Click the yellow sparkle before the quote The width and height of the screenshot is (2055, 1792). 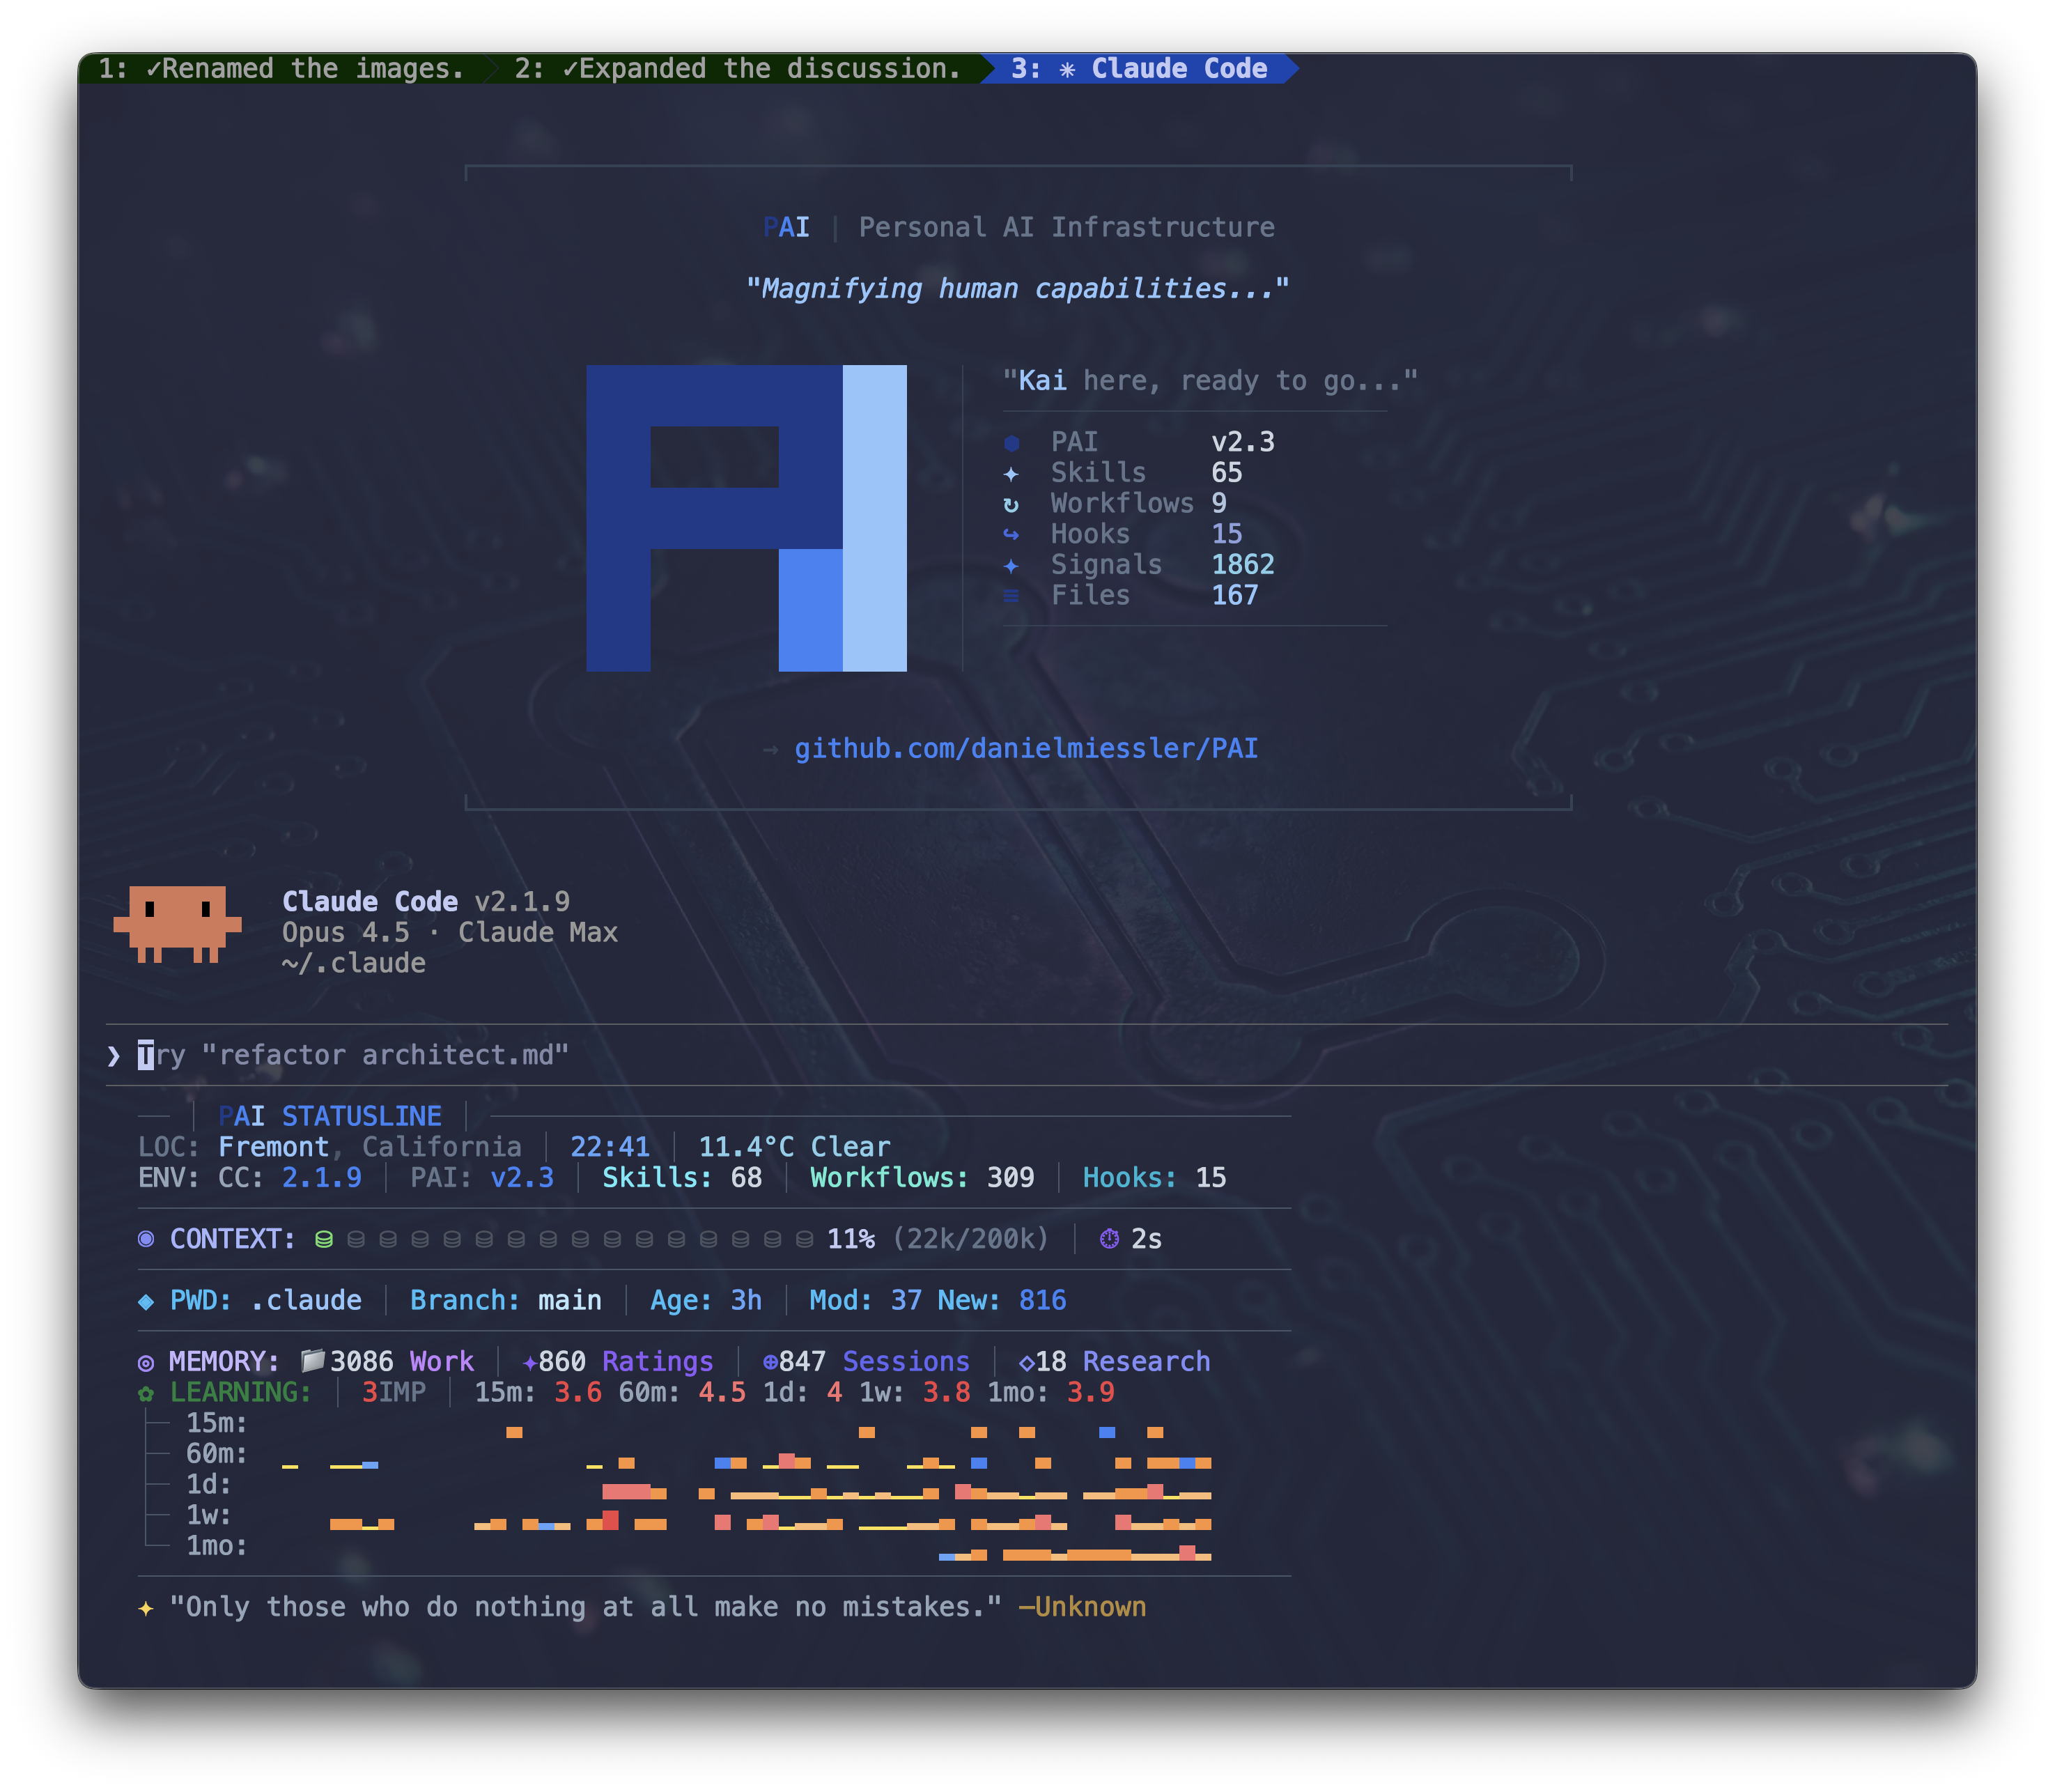pyautogui.click(x=146, y=1608)
